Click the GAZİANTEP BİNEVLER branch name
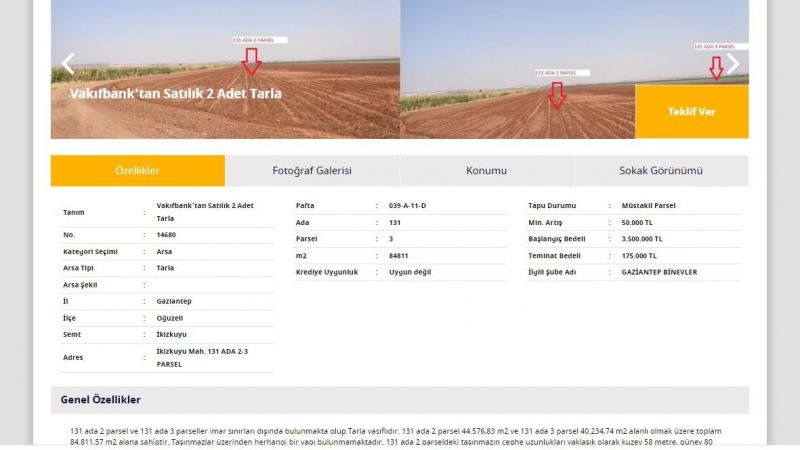This screenshot has height=450, width=800. click(x=659, y=272)
